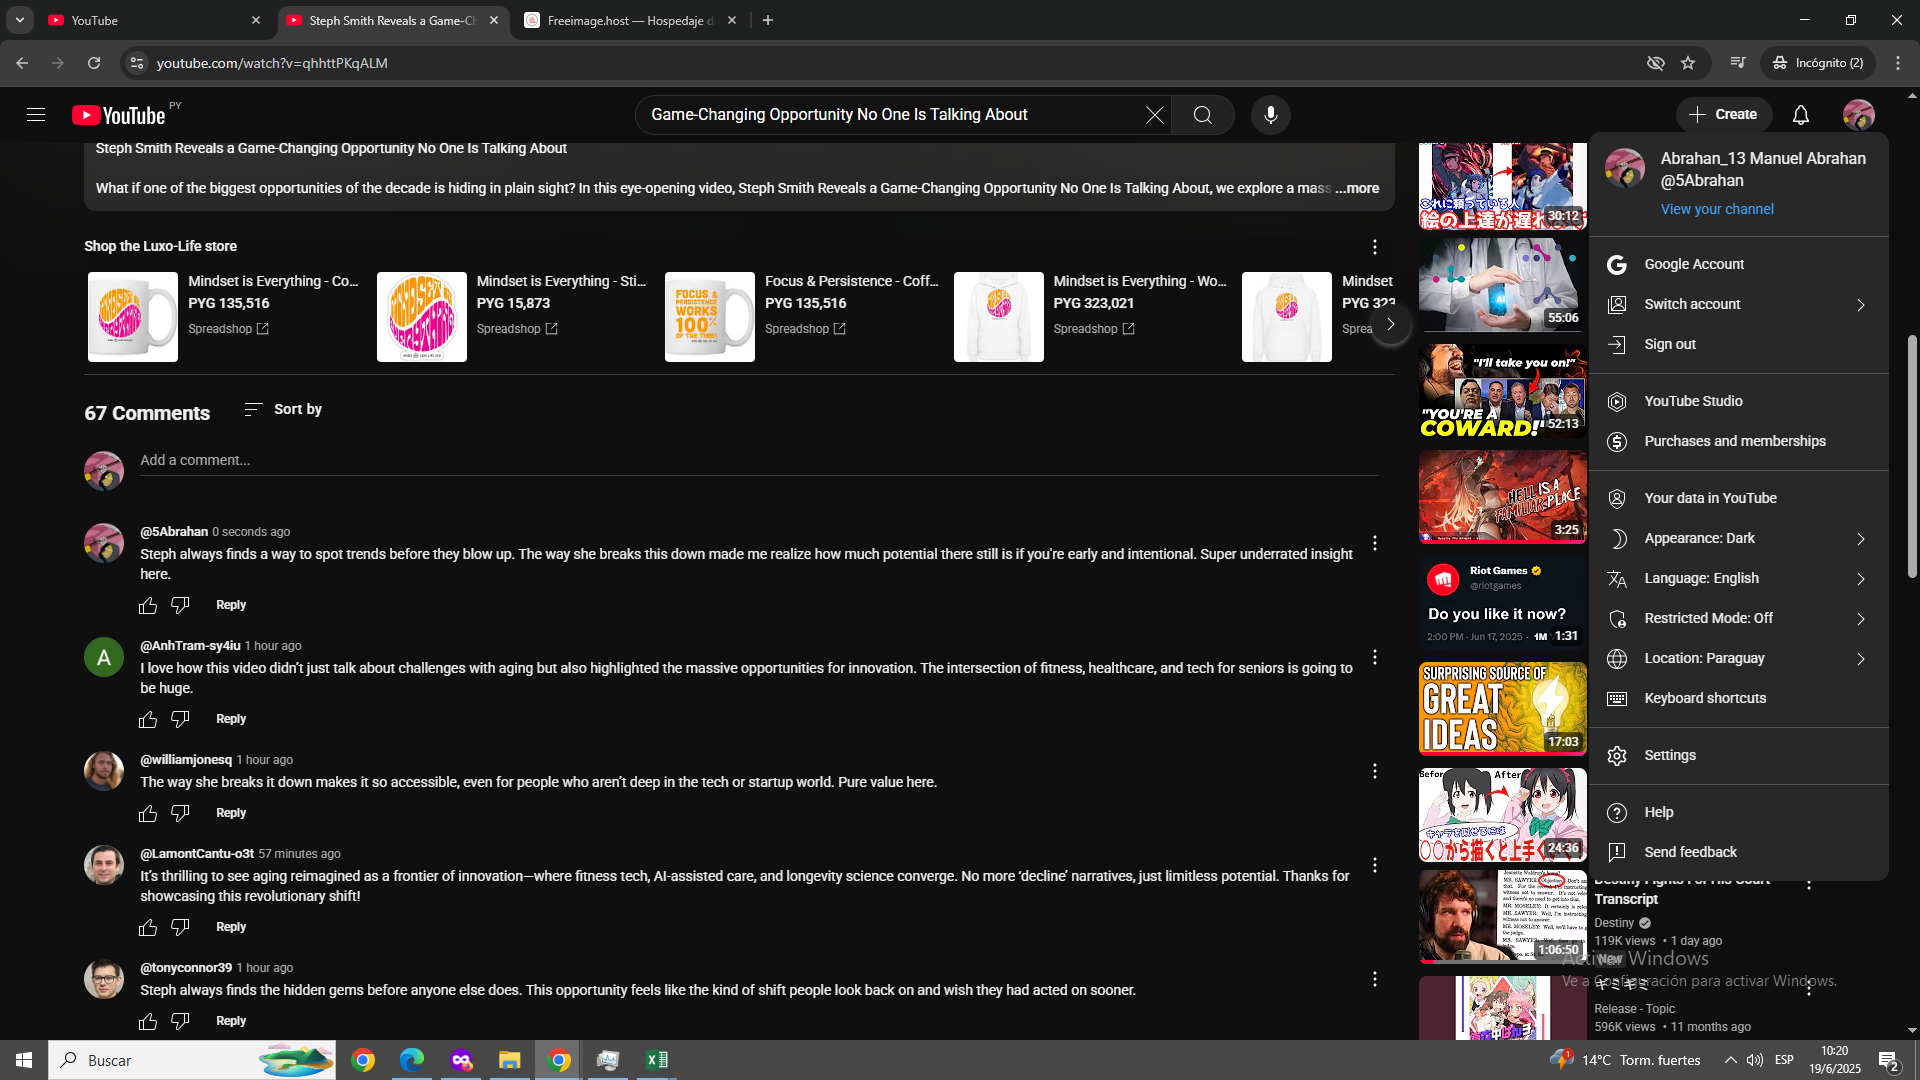This screenshot has width=1920, height=1080.
Task: Go to YouTube home via the logo
Action: (119, 115)
